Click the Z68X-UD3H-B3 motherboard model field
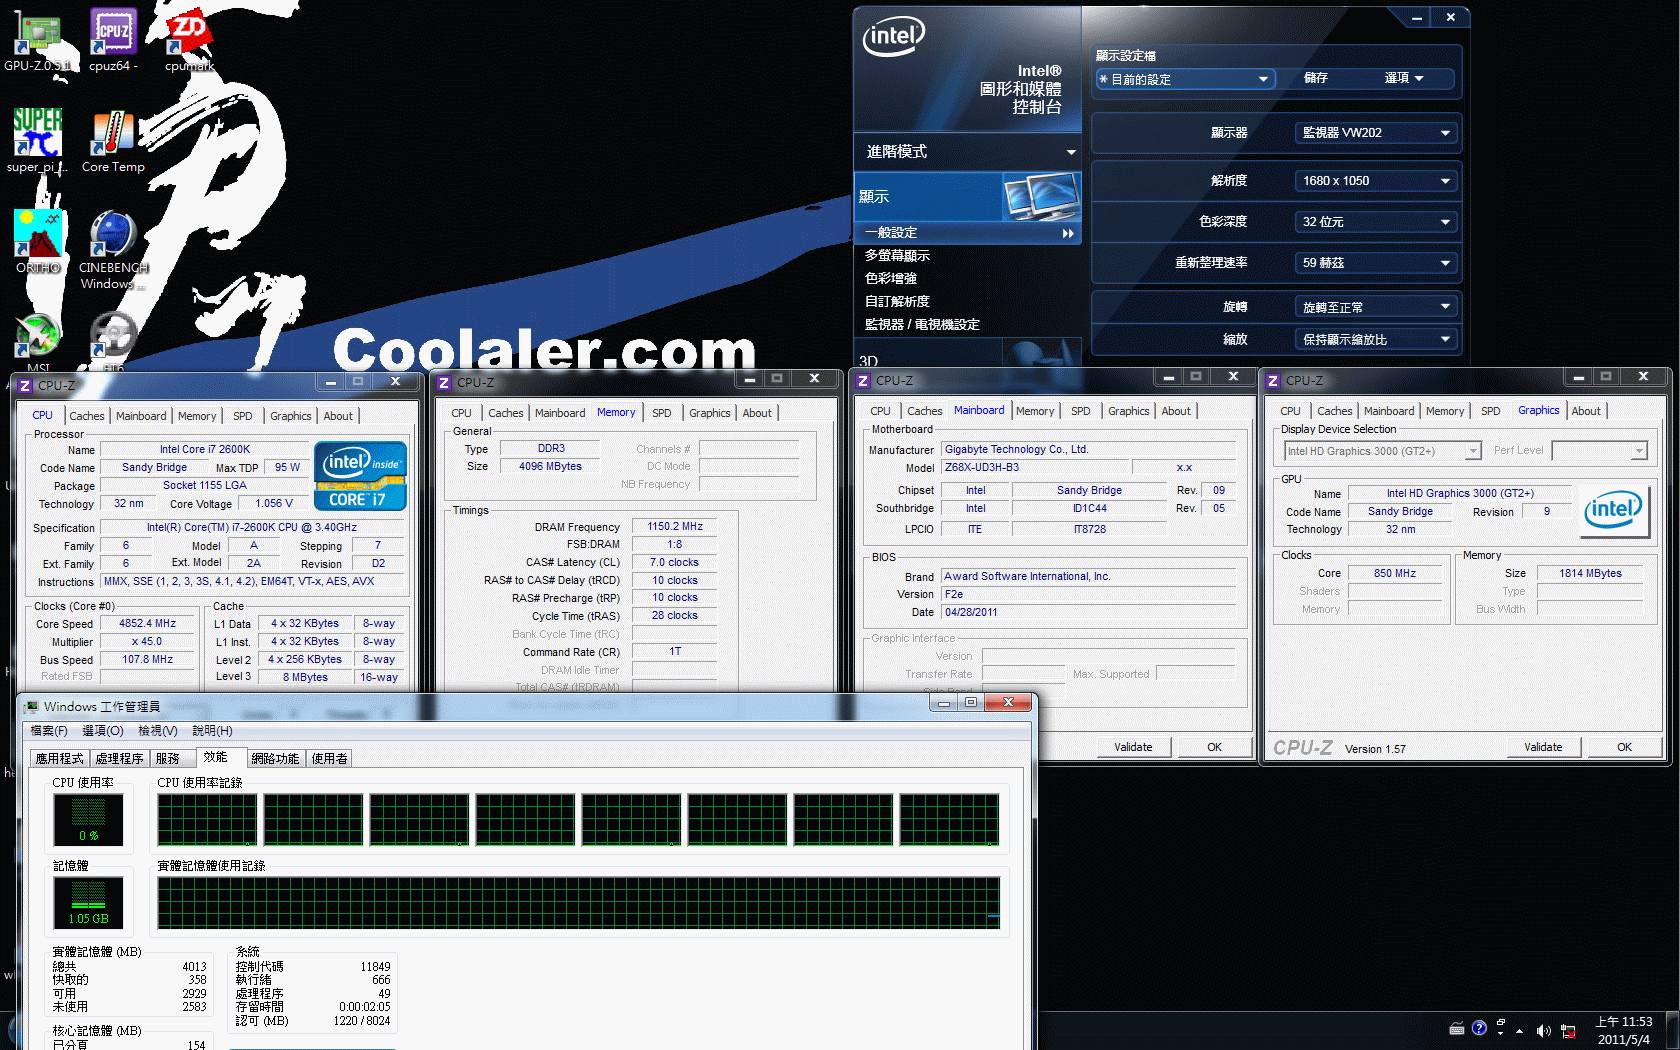Image resolution: width=1680 pixels, height=1050 pixels. 1036,468
